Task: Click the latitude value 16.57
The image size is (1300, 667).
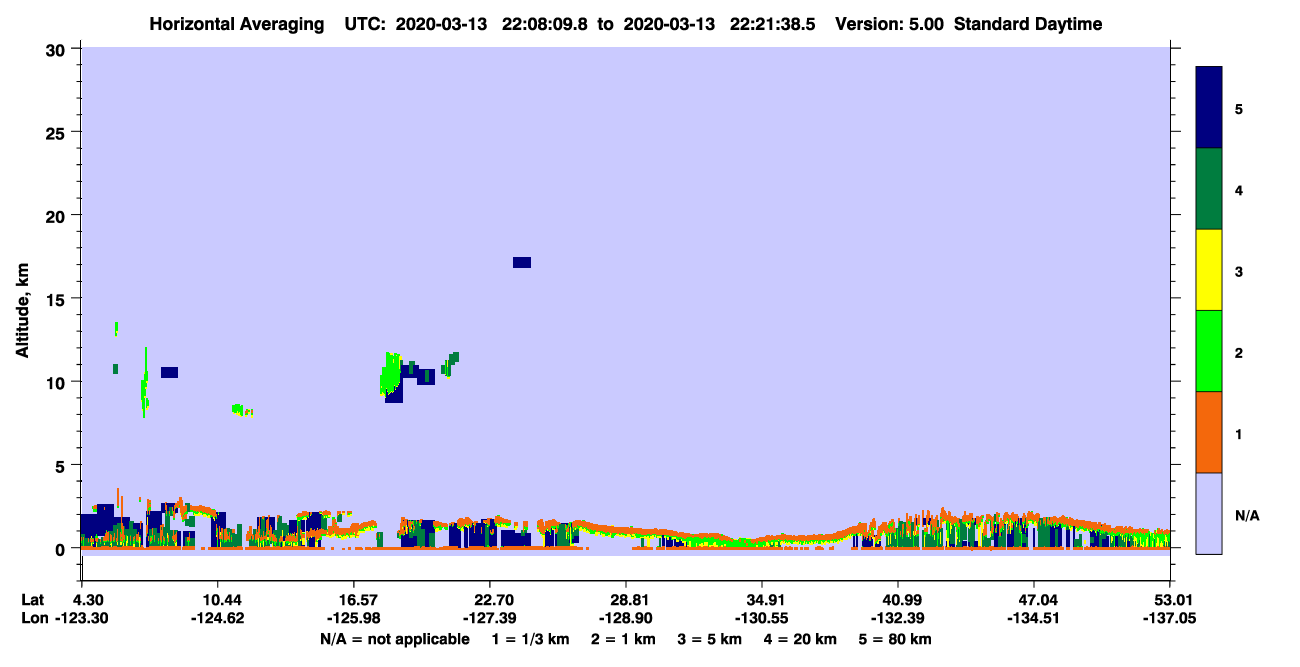Action: coord(353,600)
